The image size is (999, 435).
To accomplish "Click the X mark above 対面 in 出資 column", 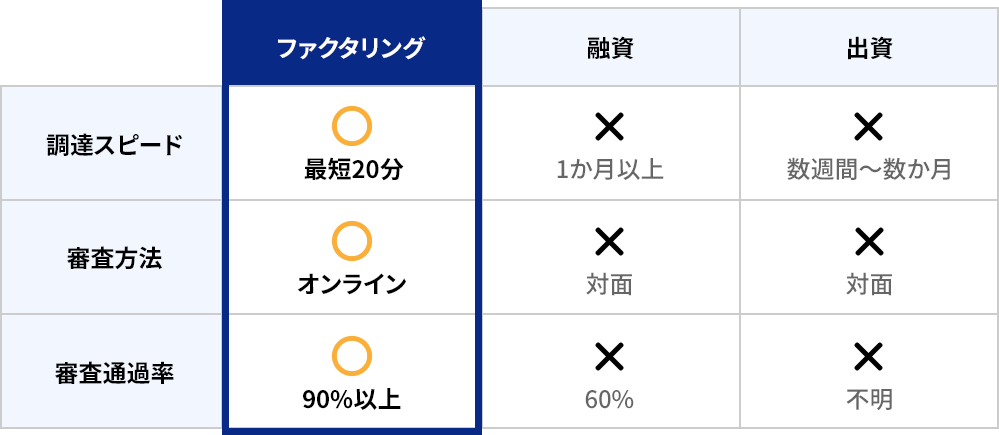I will 868,241.
